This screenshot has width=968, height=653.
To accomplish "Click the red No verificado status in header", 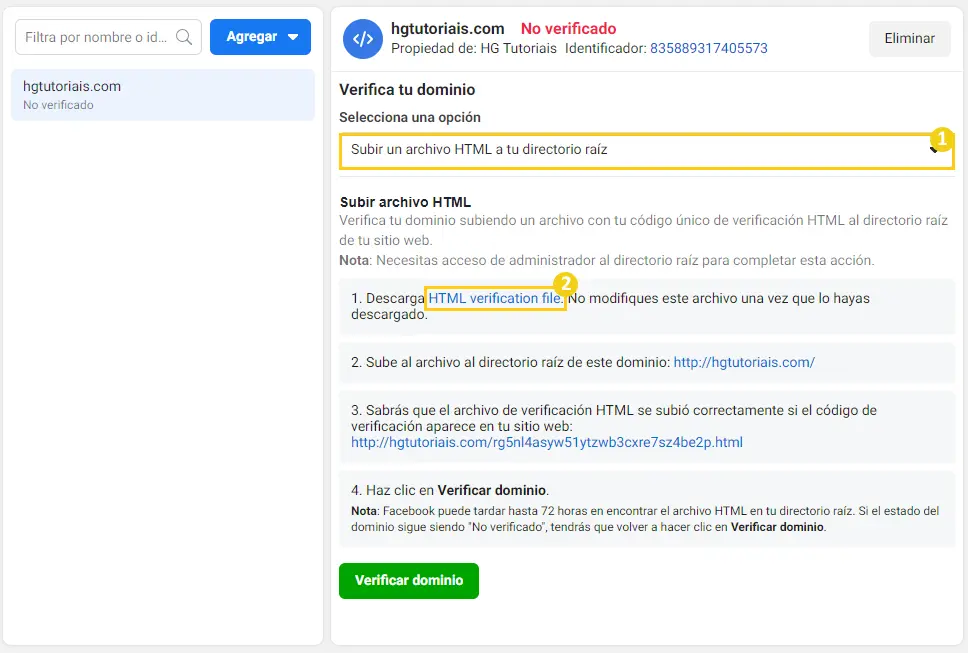I will pos(569,28).
